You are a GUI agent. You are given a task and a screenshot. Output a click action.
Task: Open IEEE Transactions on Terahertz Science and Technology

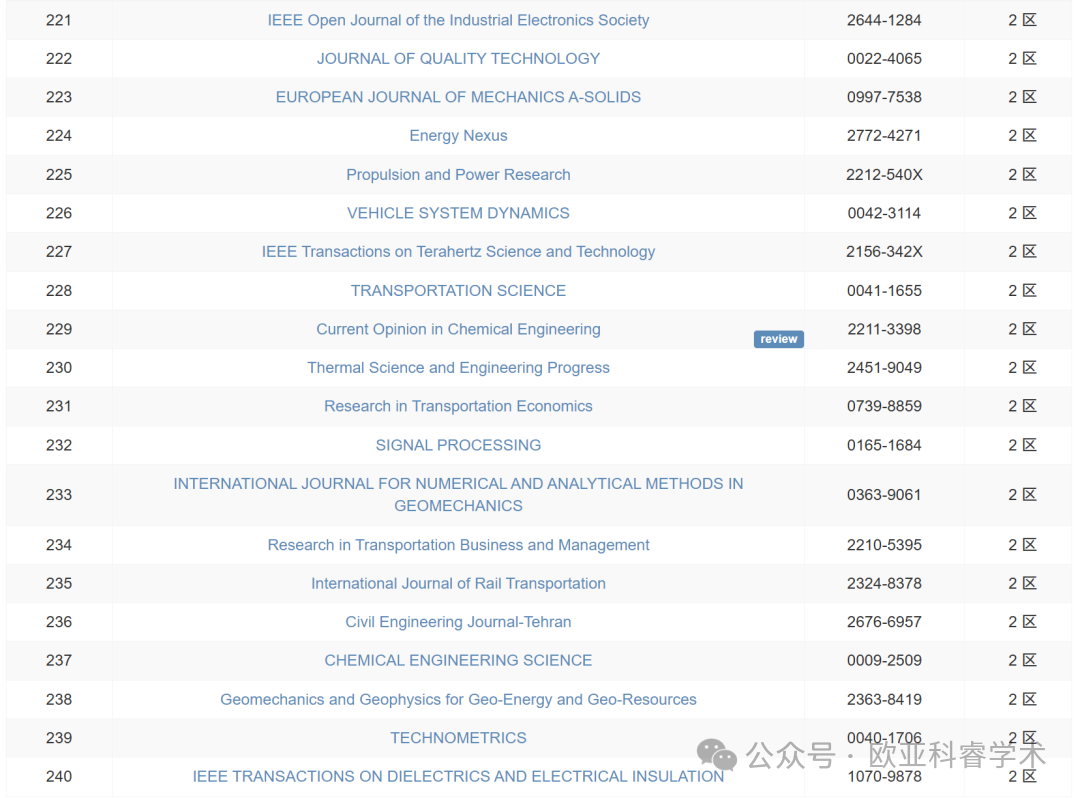coord(458,251)
